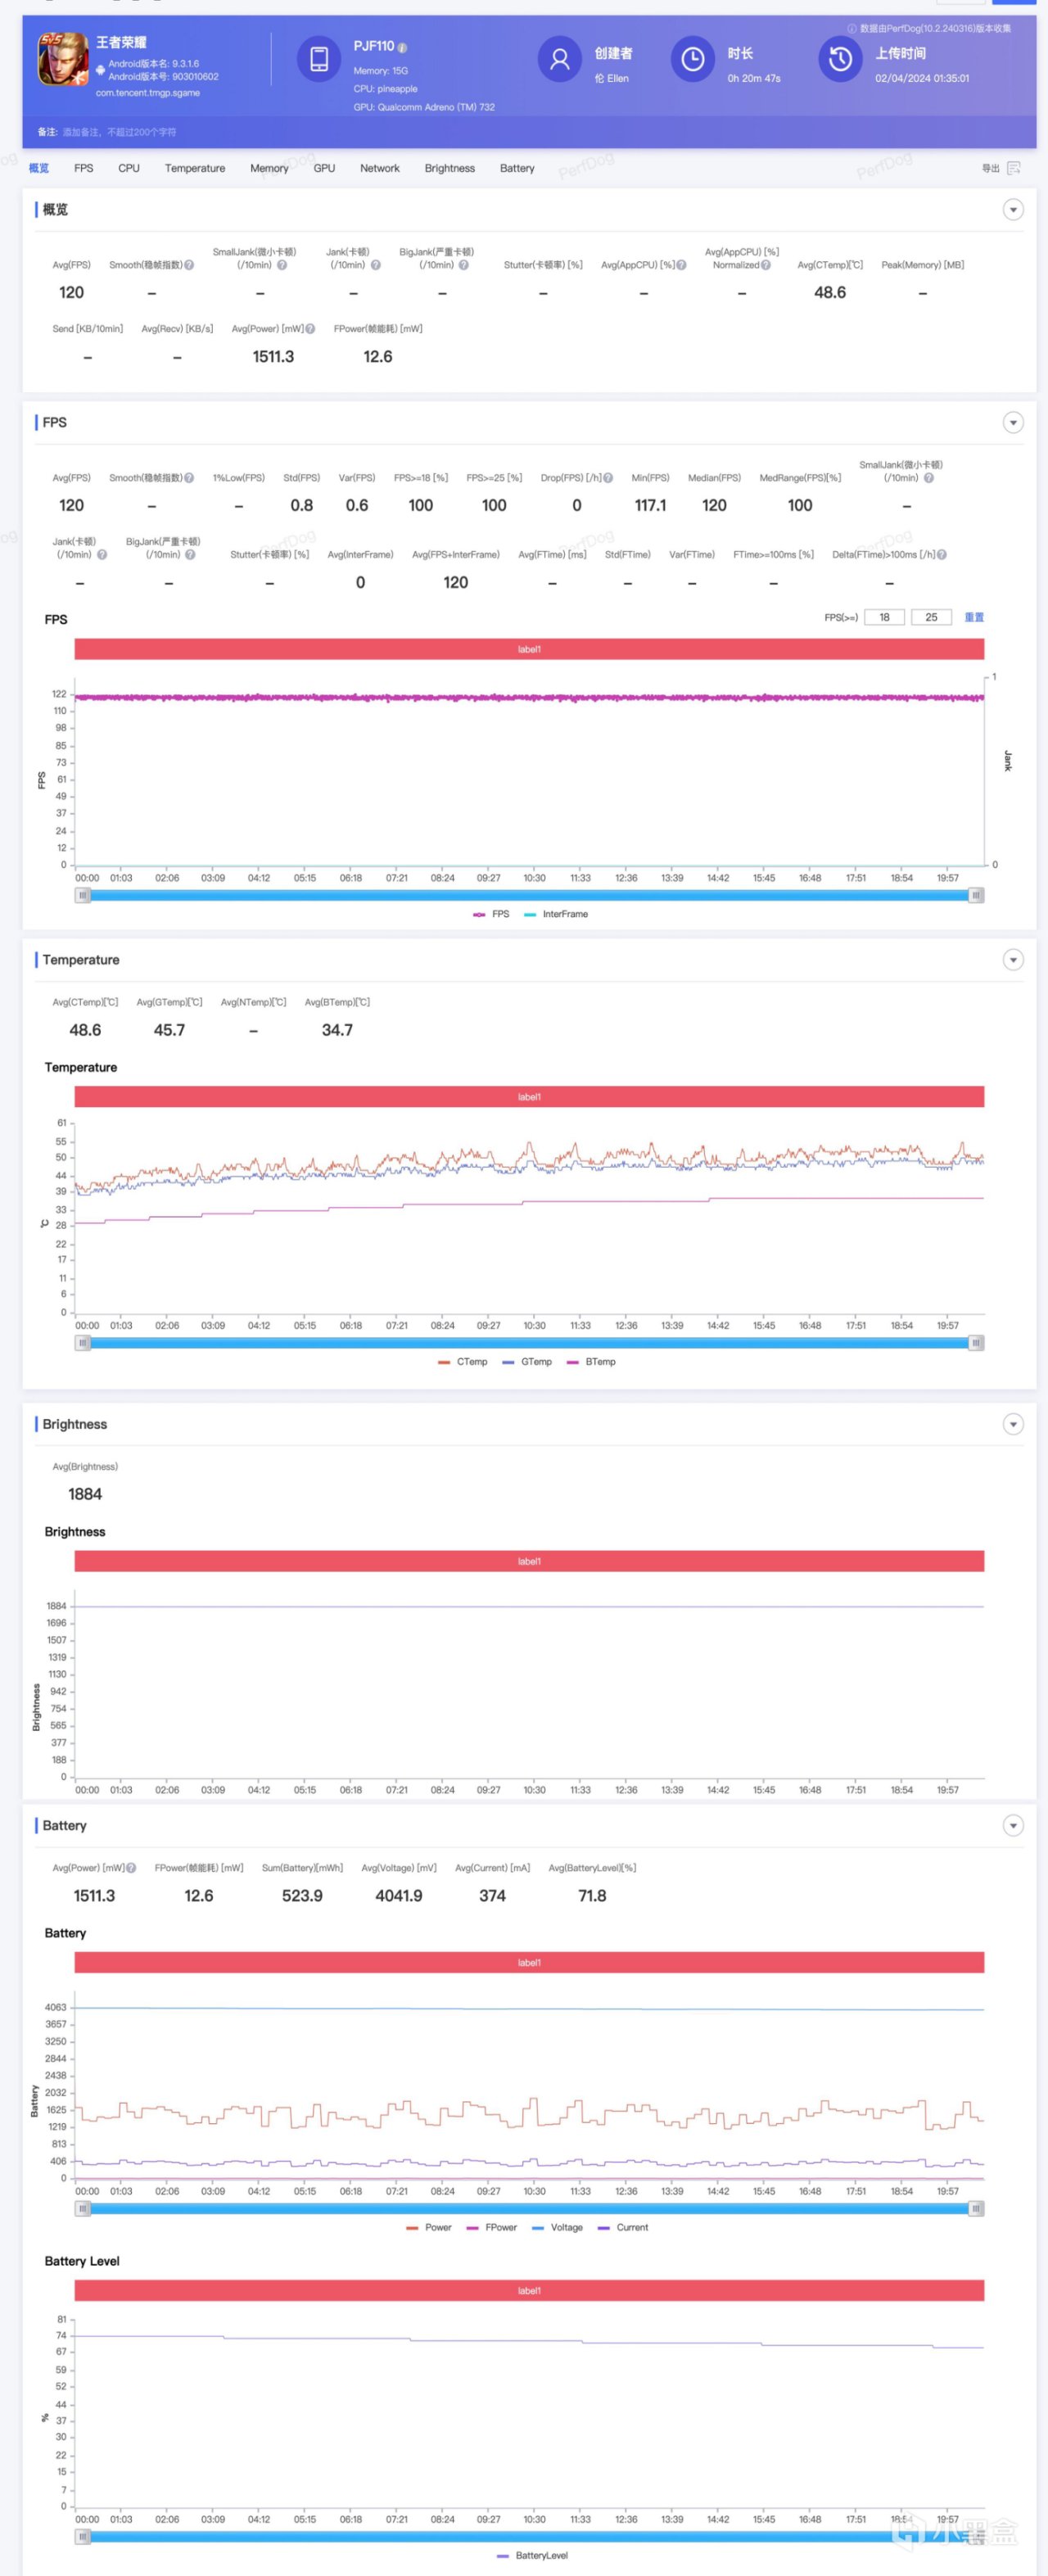Open the Network tab
Screen dimensions: 1048x2576
click(x=380, y=168)
